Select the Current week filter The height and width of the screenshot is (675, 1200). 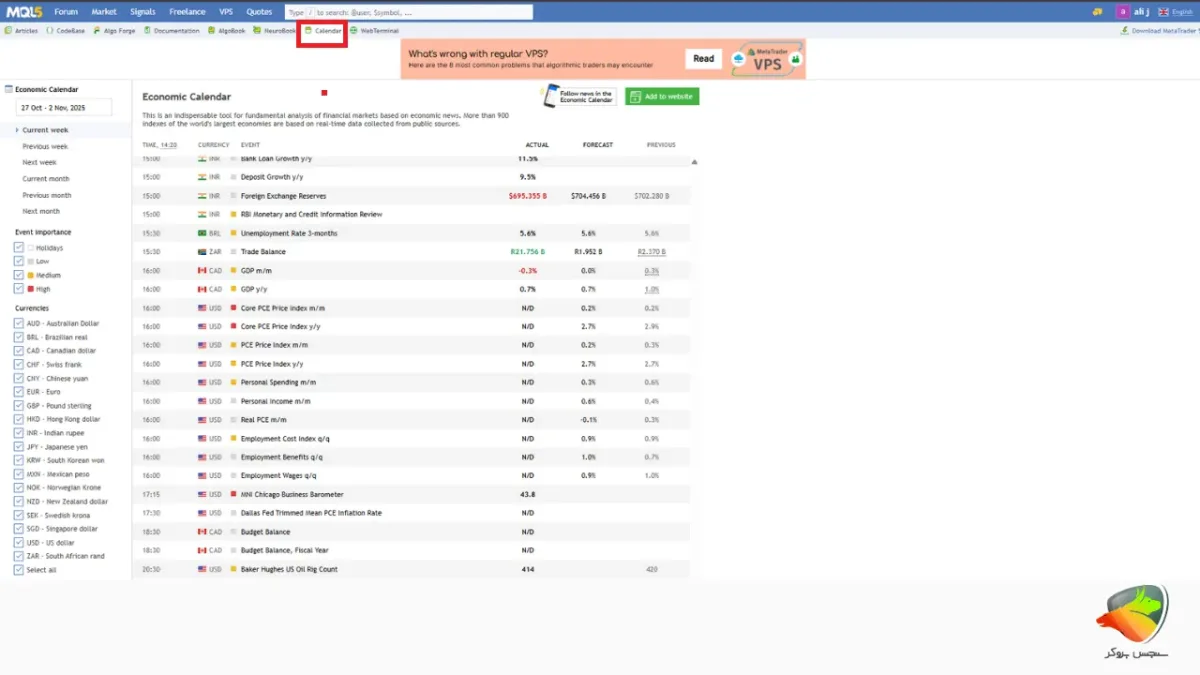pos(45,130)
